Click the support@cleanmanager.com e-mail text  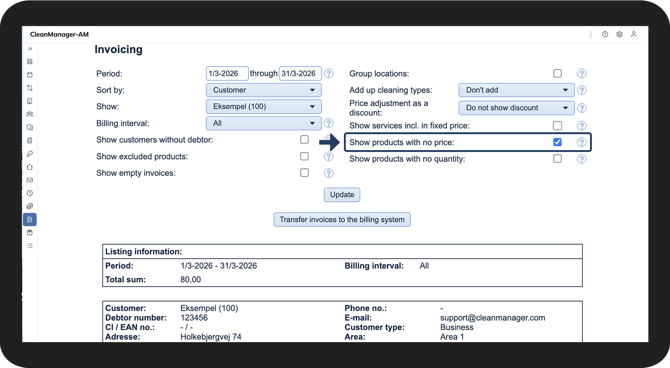(x=493, y=318)
